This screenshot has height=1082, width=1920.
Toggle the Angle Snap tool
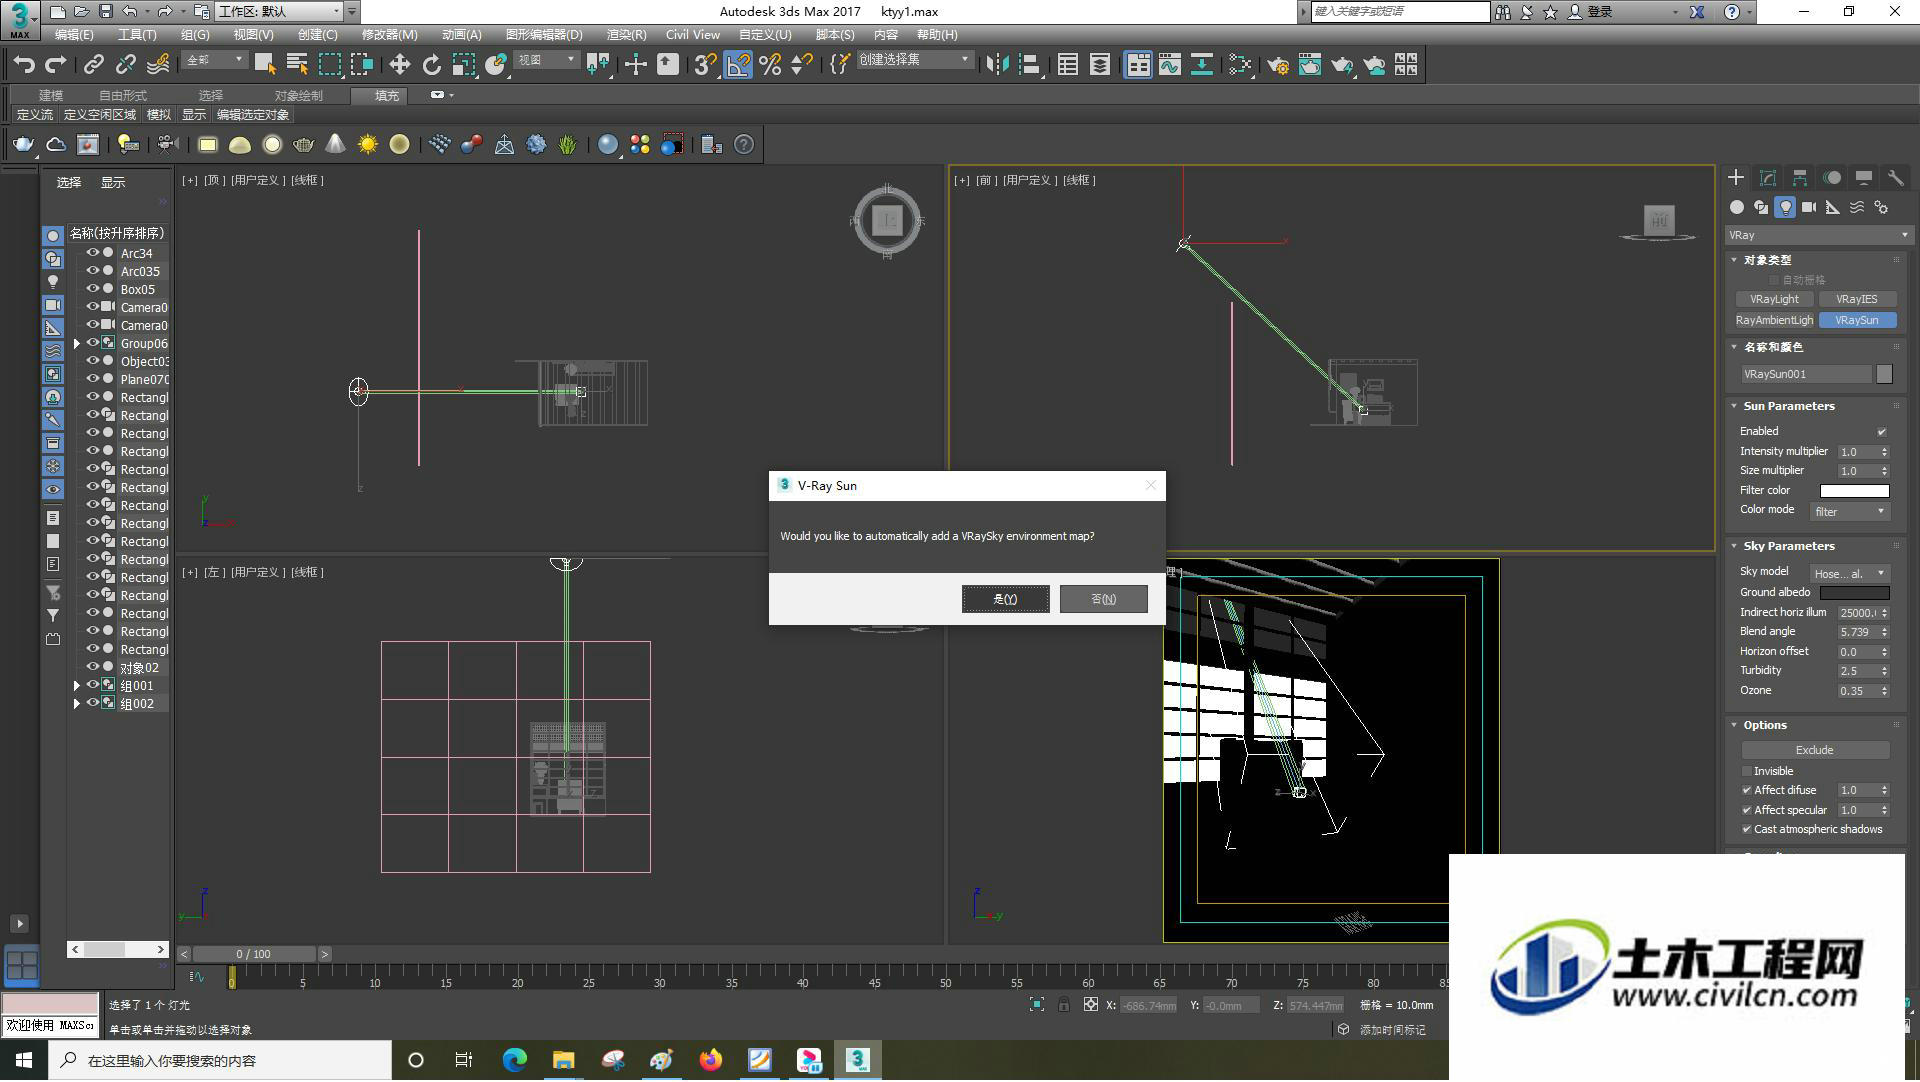738,65
